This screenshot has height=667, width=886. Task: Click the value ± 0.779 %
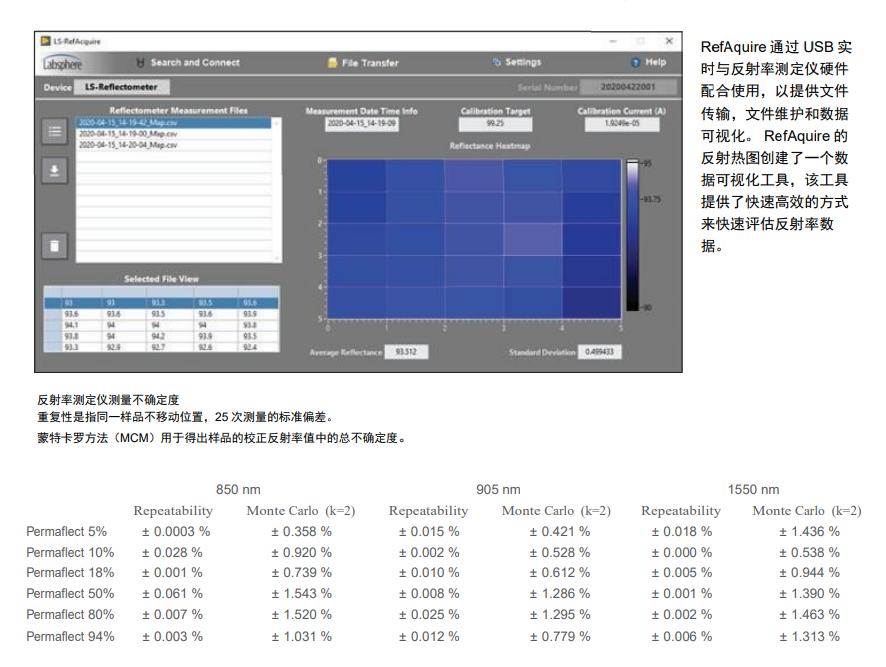(559, 636)
